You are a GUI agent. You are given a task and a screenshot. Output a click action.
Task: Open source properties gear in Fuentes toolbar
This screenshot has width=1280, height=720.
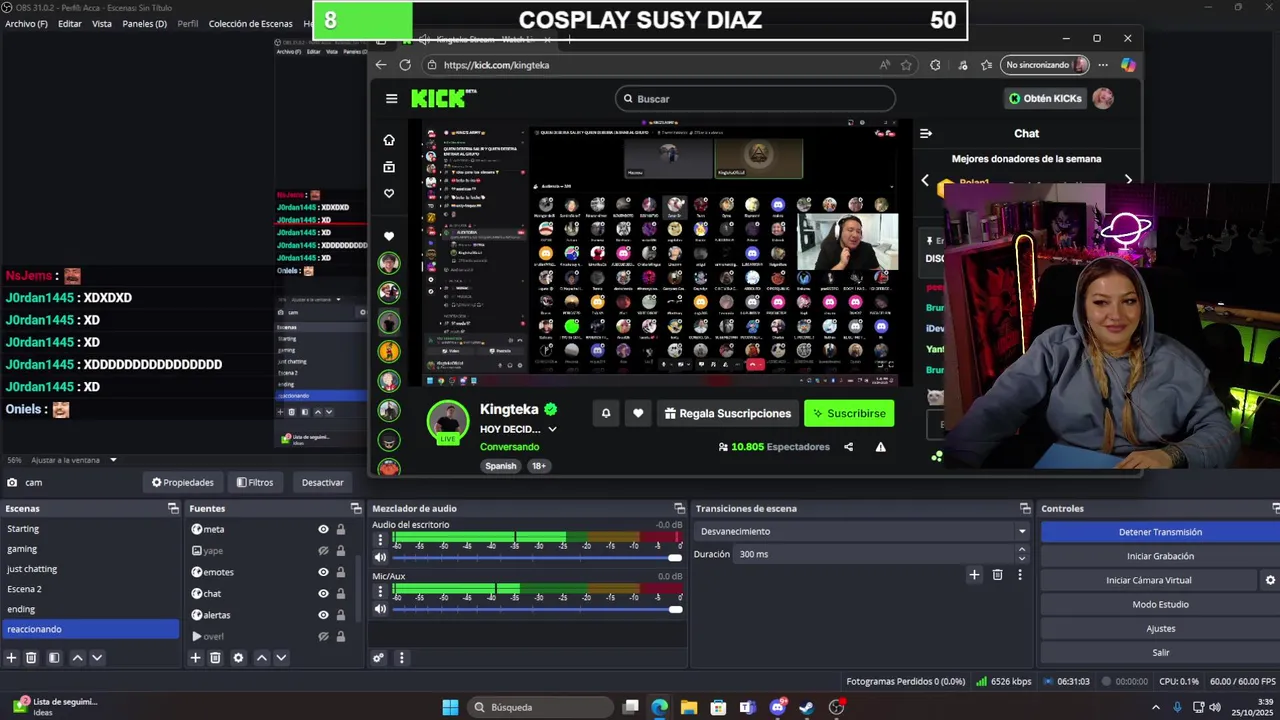(238, 658)
